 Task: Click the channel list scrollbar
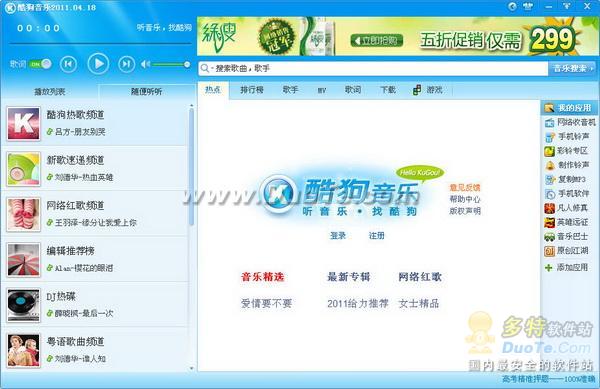click(191, 166)
